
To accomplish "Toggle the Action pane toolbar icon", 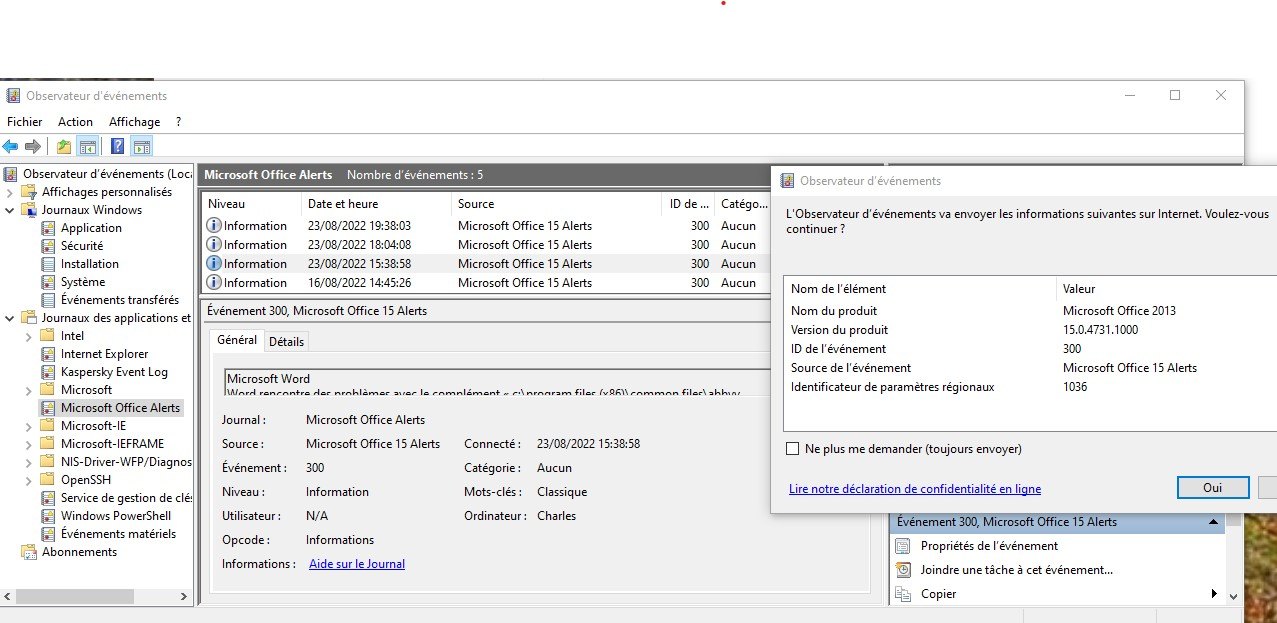I will [141, 147].
